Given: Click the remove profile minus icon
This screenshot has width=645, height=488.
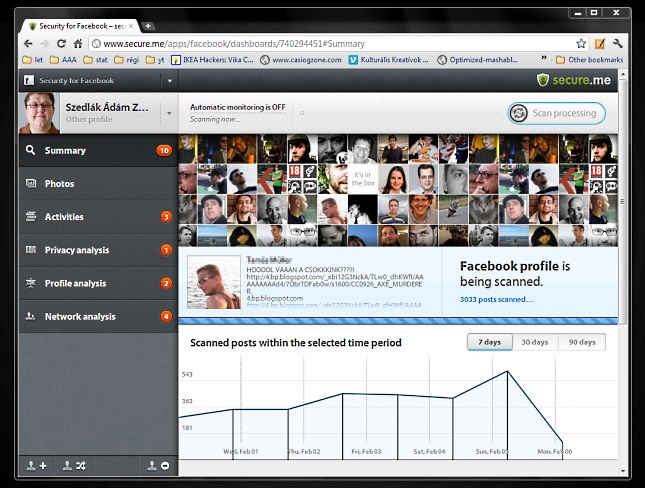Looking at the screenshot, I should [x=158, y=466].
